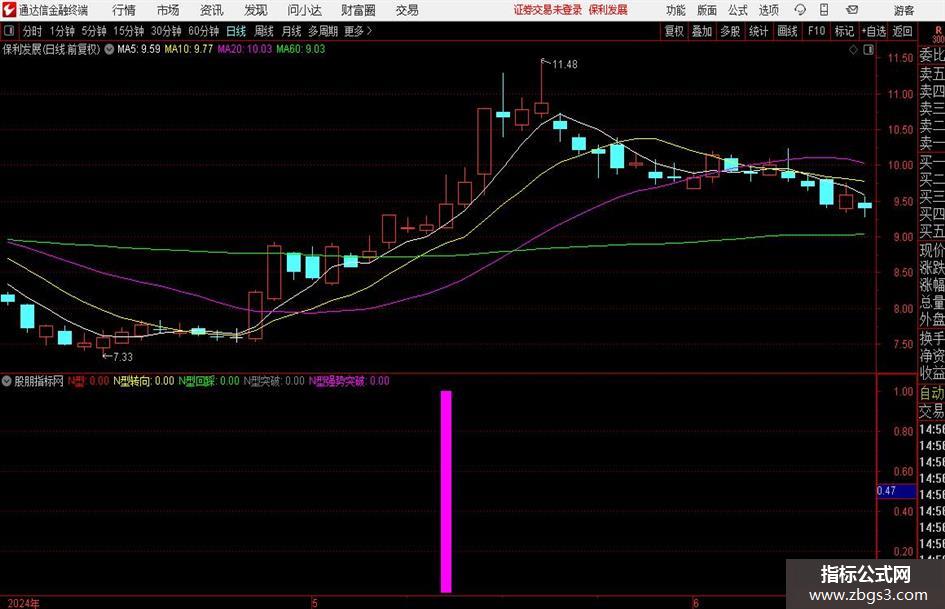Click the N型突破: 0.00 label

(274, 381)
